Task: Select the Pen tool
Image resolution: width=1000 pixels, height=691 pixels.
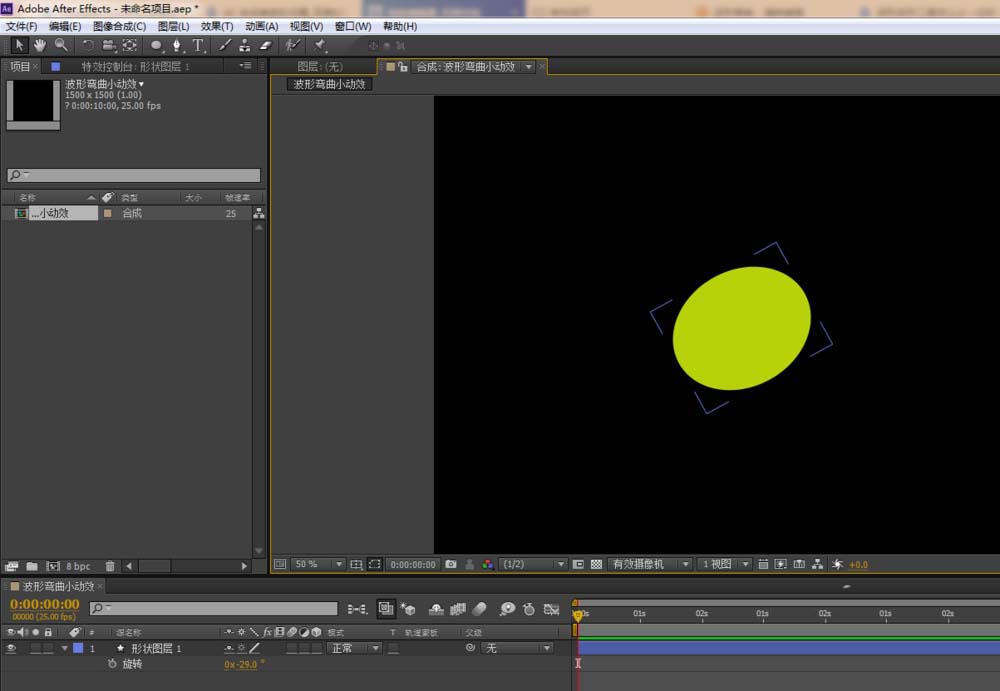Action: (x=177, y=45)
